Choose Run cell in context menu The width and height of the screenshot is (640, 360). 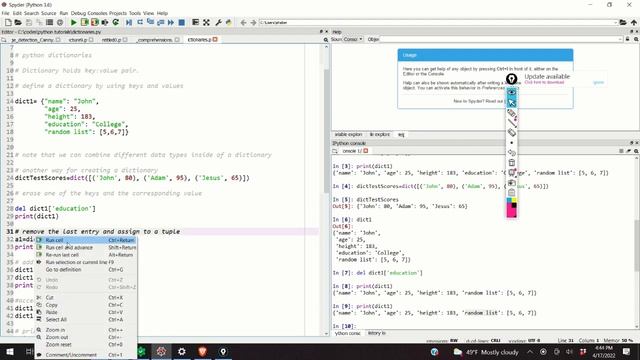[86, 240]
